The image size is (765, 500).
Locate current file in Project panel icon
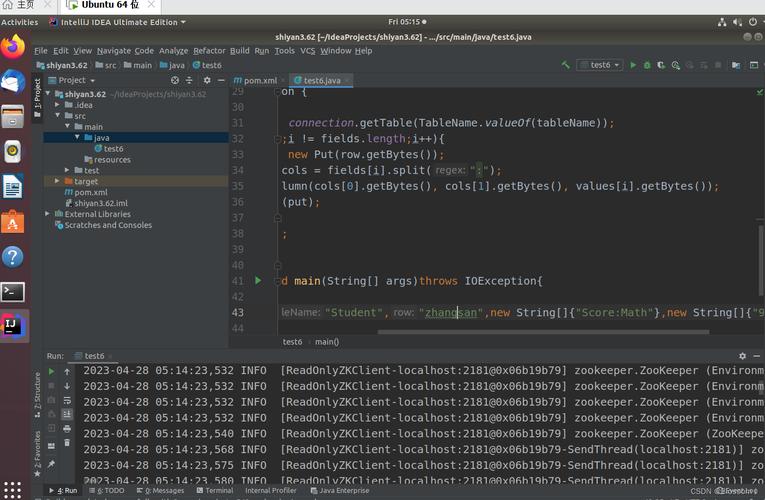pos(175,80)
